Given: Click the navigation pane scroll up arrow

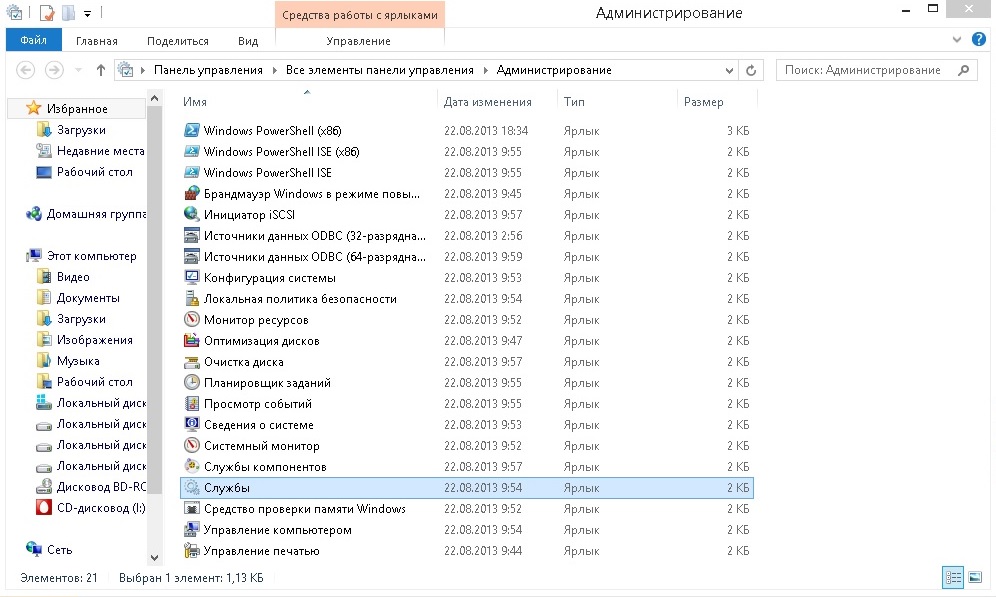Looking at the screenshot, I should (x=154, y=98).
